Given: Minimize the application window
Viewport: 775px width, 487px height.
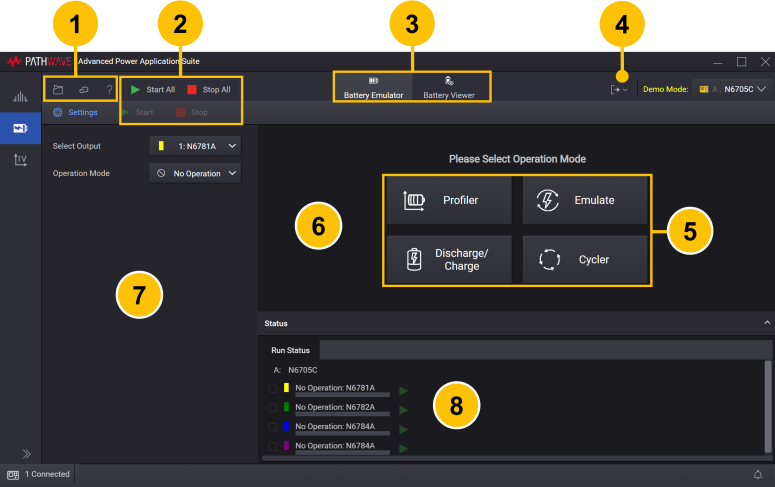Looking at the screenshot, I should click(718, 63).
